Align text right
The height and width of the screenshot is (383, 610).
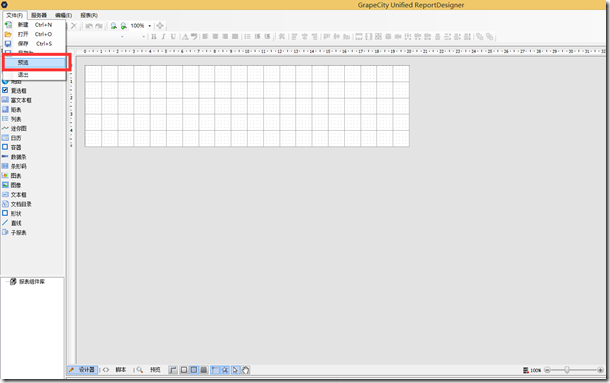click(225, 37)
